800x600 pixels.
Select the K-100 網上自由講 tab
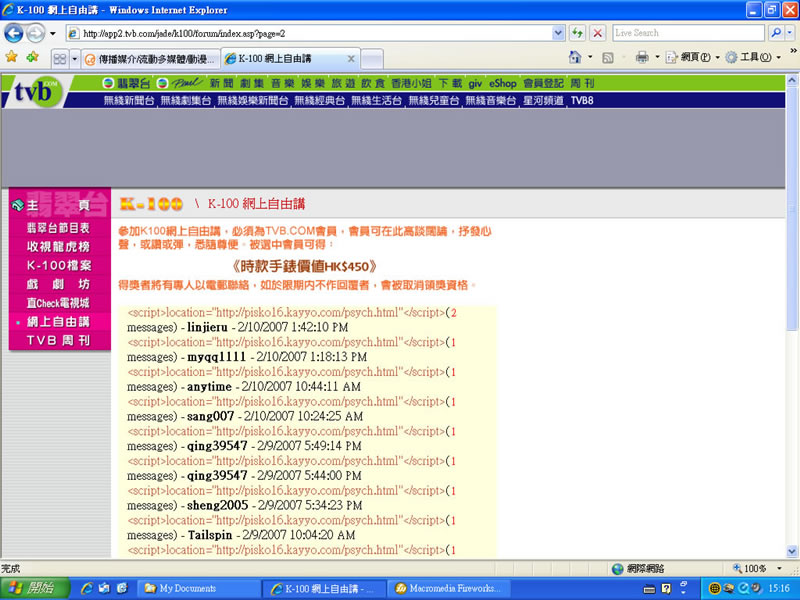coord(291,59)
